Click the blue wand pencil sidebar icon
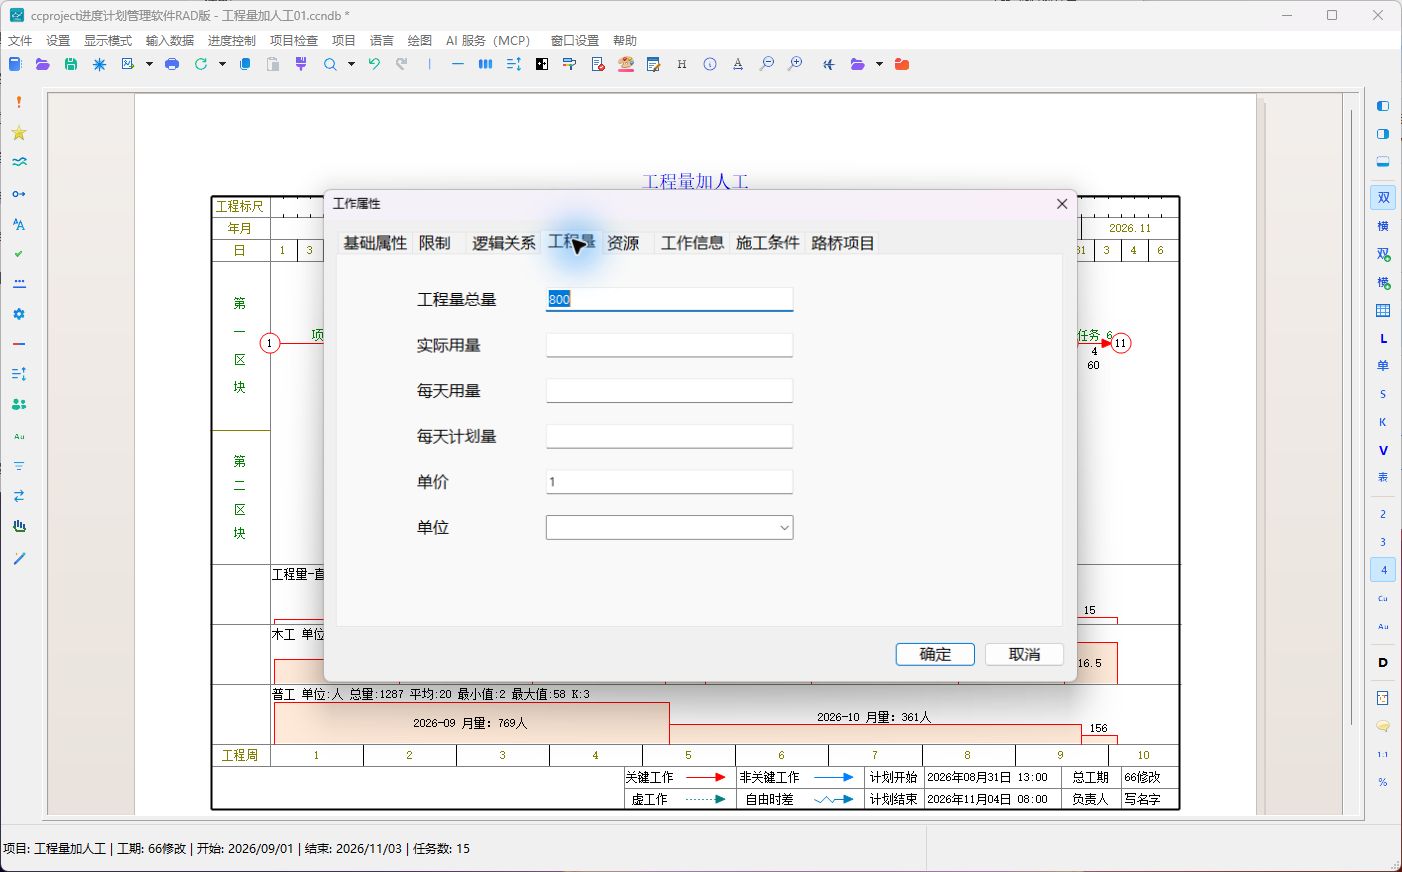The image size is (1402, 872). 19,558
